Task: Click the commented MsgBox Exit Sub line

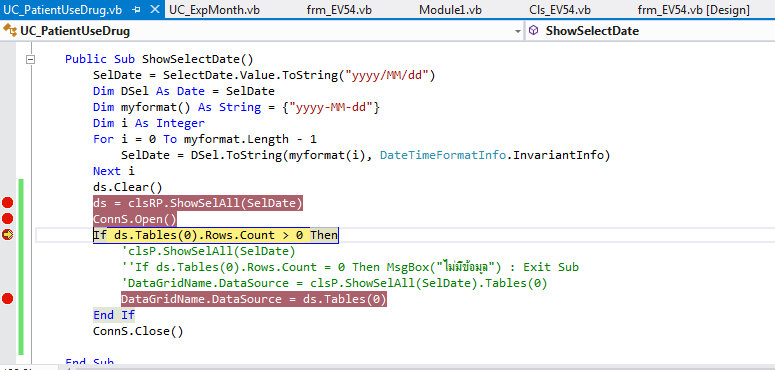Action: [x=350, y=267]
